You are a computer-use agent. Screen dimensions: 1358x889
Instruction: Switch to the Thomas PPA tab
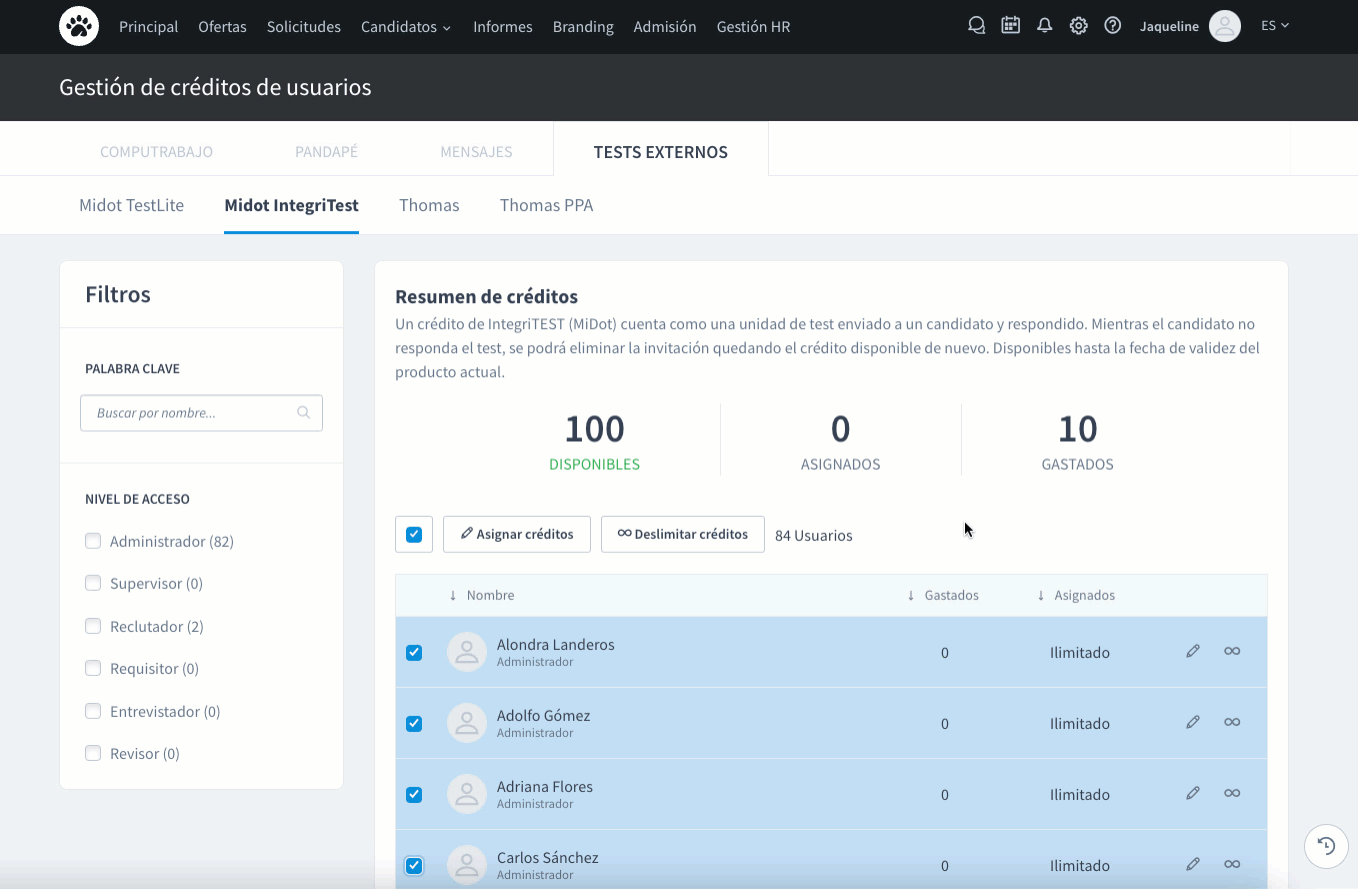pyautogui.click(x=546, y=206)
